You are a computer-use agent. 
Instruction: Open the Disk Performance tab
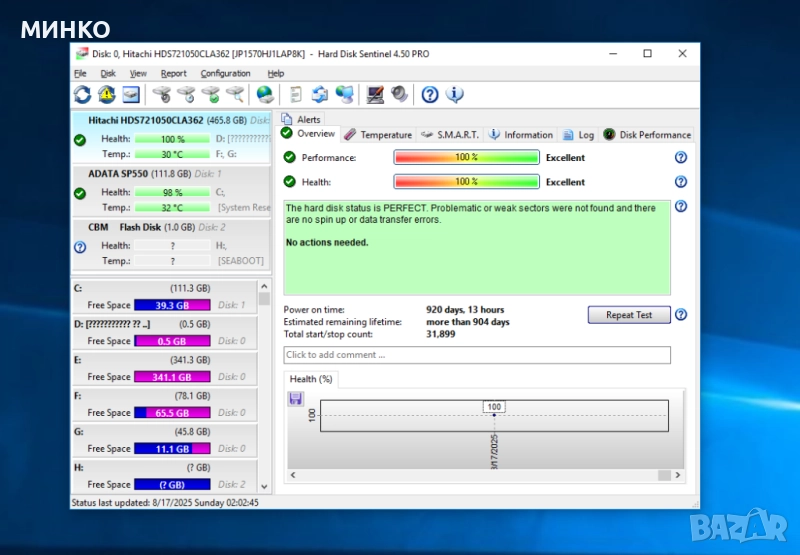647,135
